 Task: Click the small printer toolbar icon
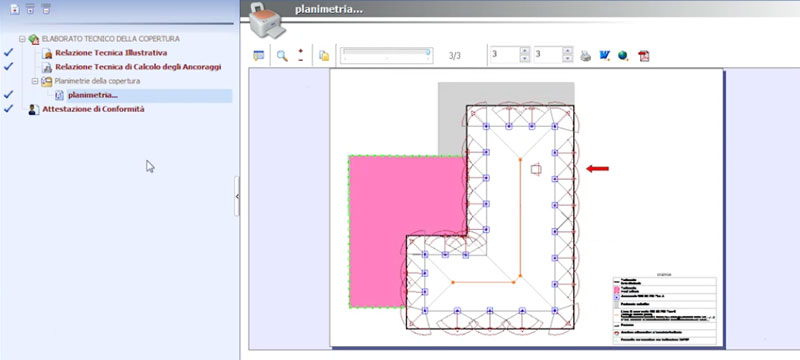tap(586, 56)
